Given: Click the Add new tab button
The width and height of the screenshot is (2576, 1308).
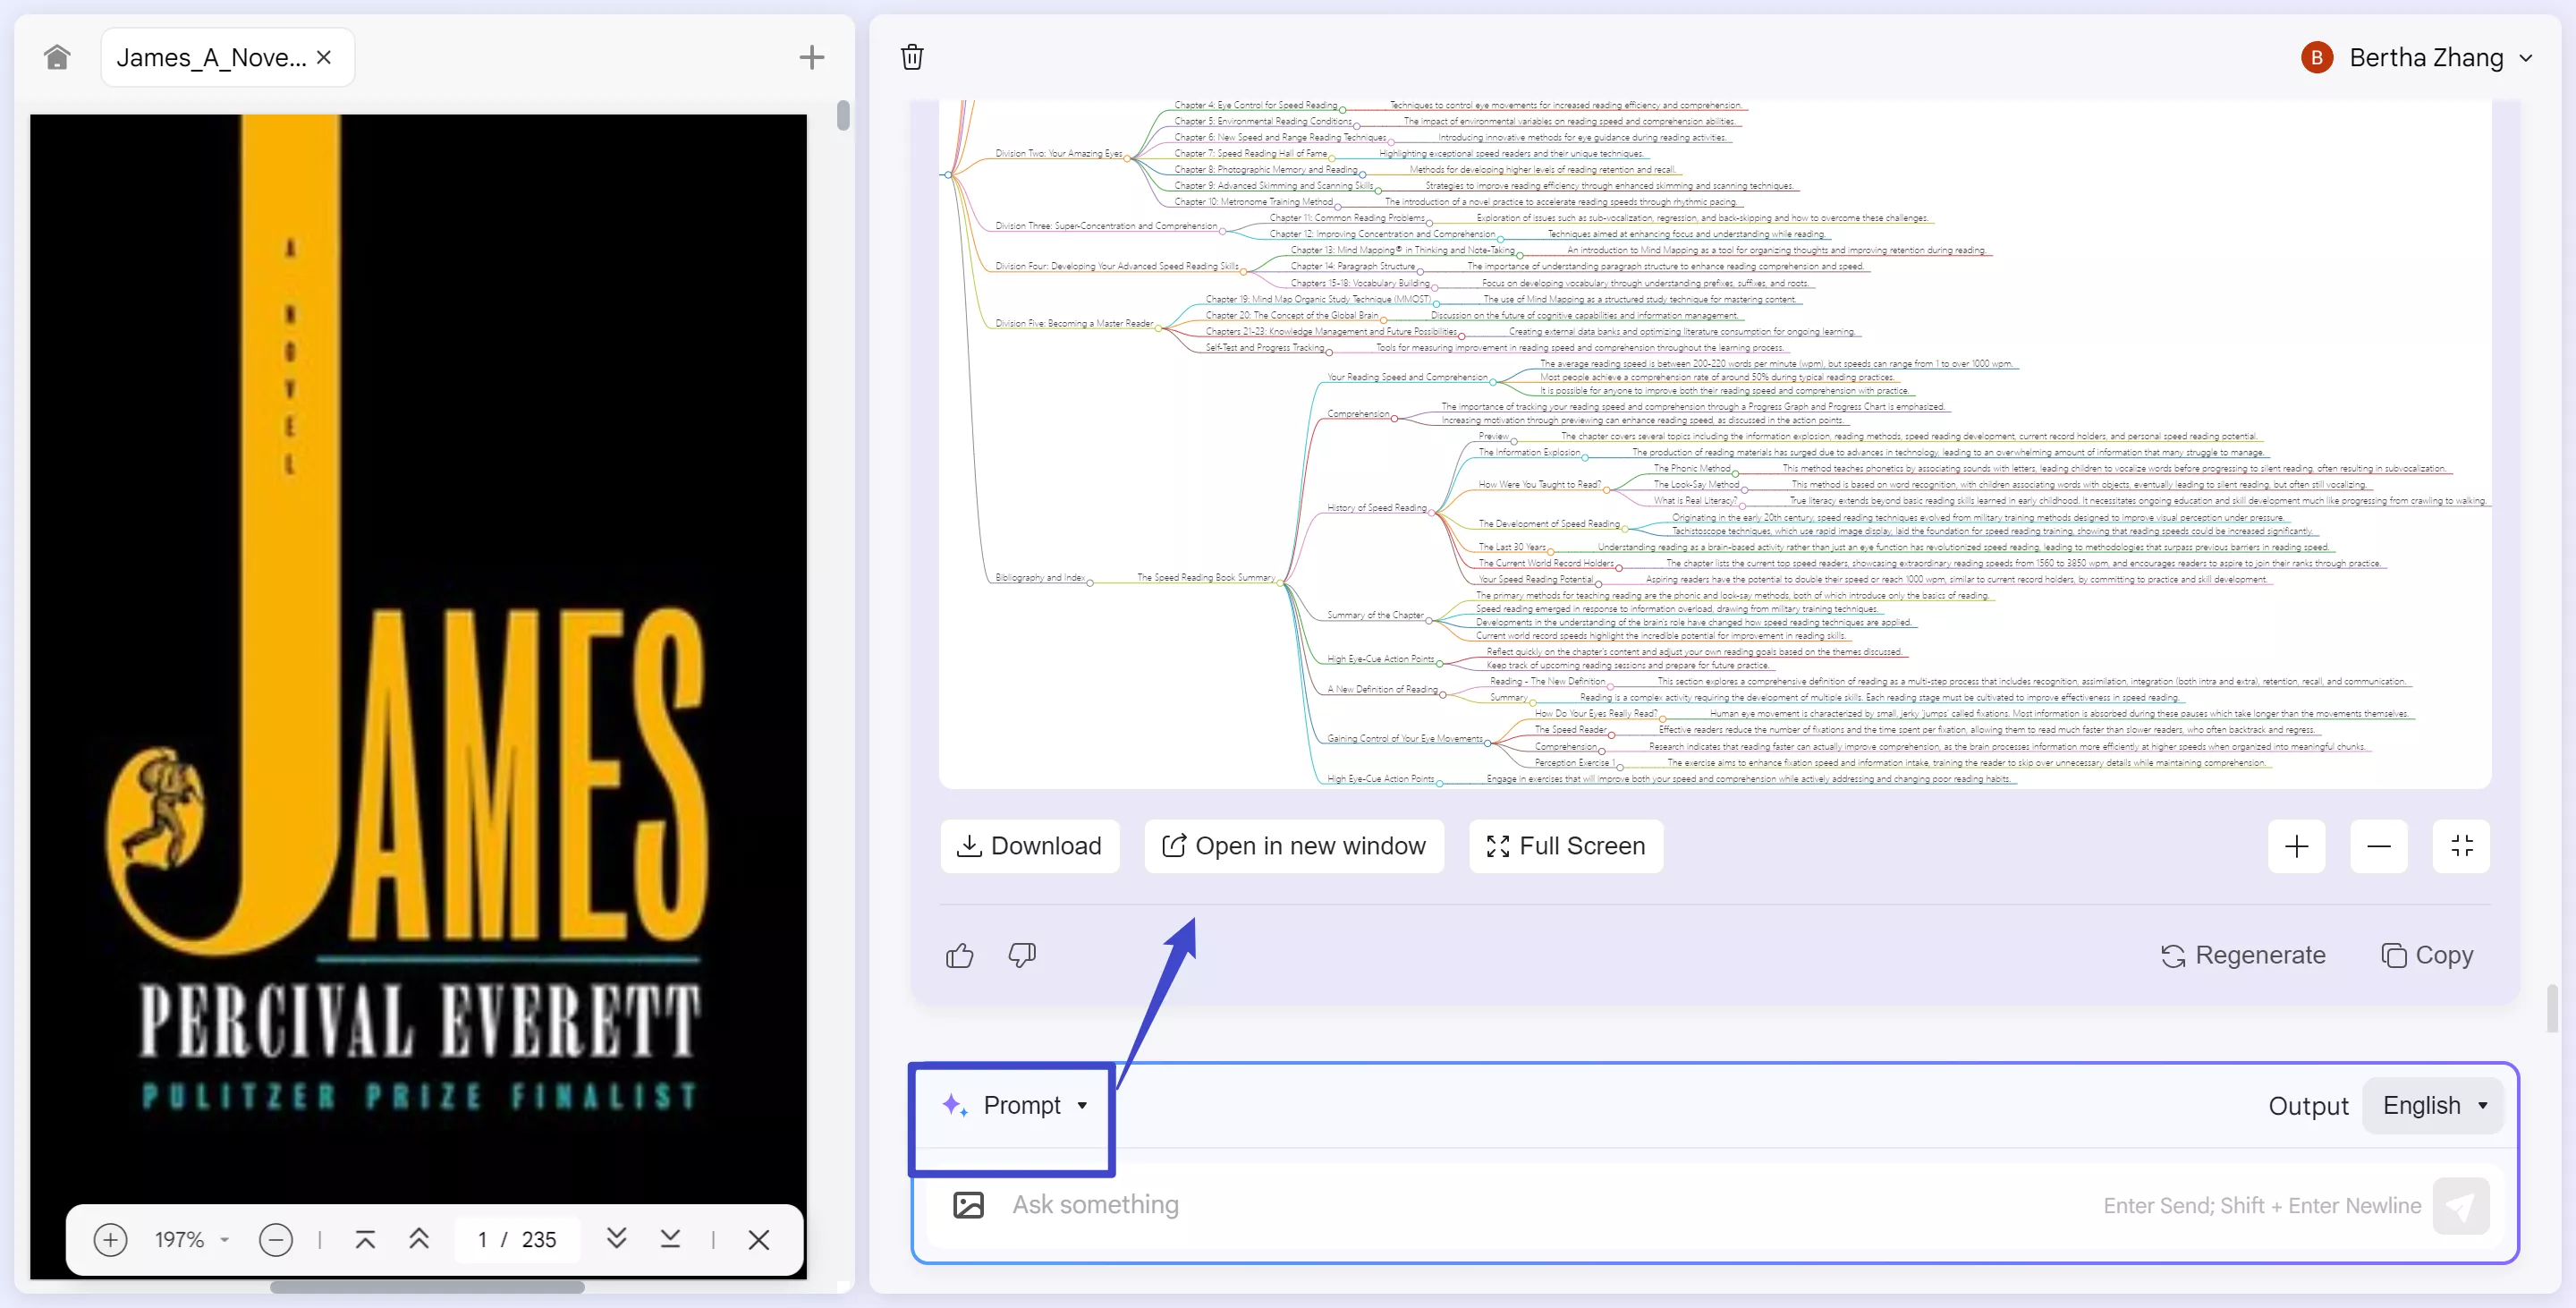Looking at the screenshot, I should (810, 56).
